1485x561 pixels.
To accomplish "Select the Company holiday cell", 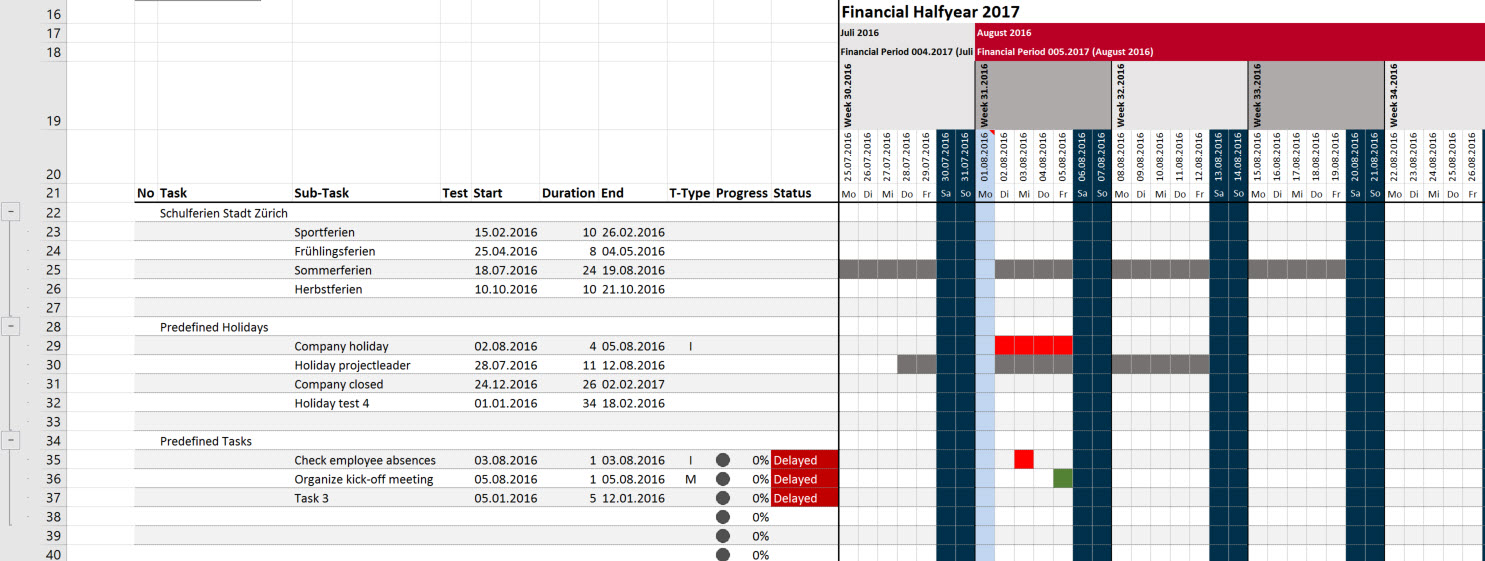I will (x=341, y=346).
